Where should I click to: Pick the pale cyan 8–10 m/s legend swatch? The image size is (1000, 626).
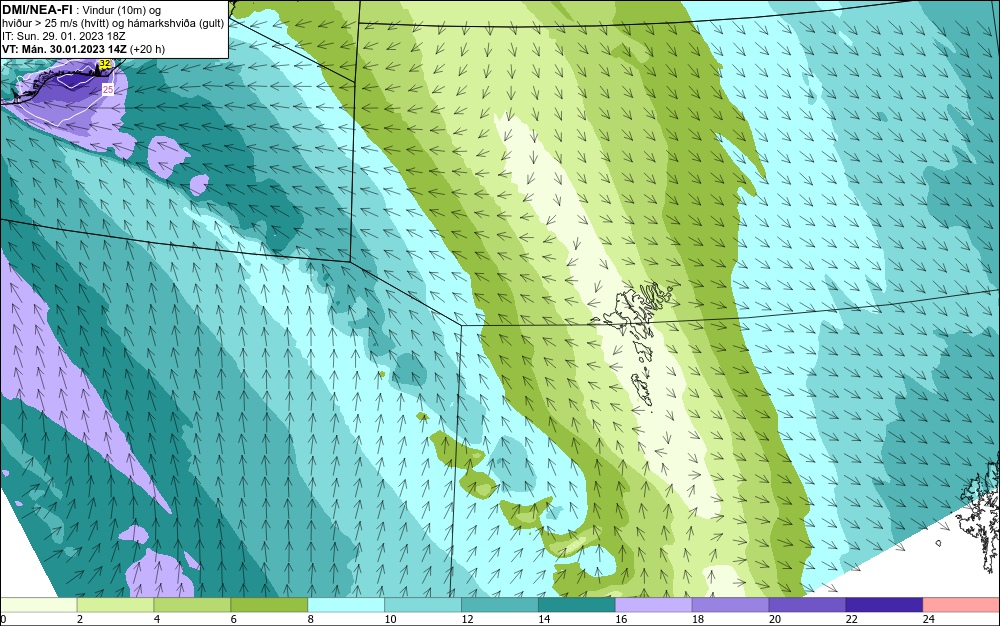(x=346, y=604)
